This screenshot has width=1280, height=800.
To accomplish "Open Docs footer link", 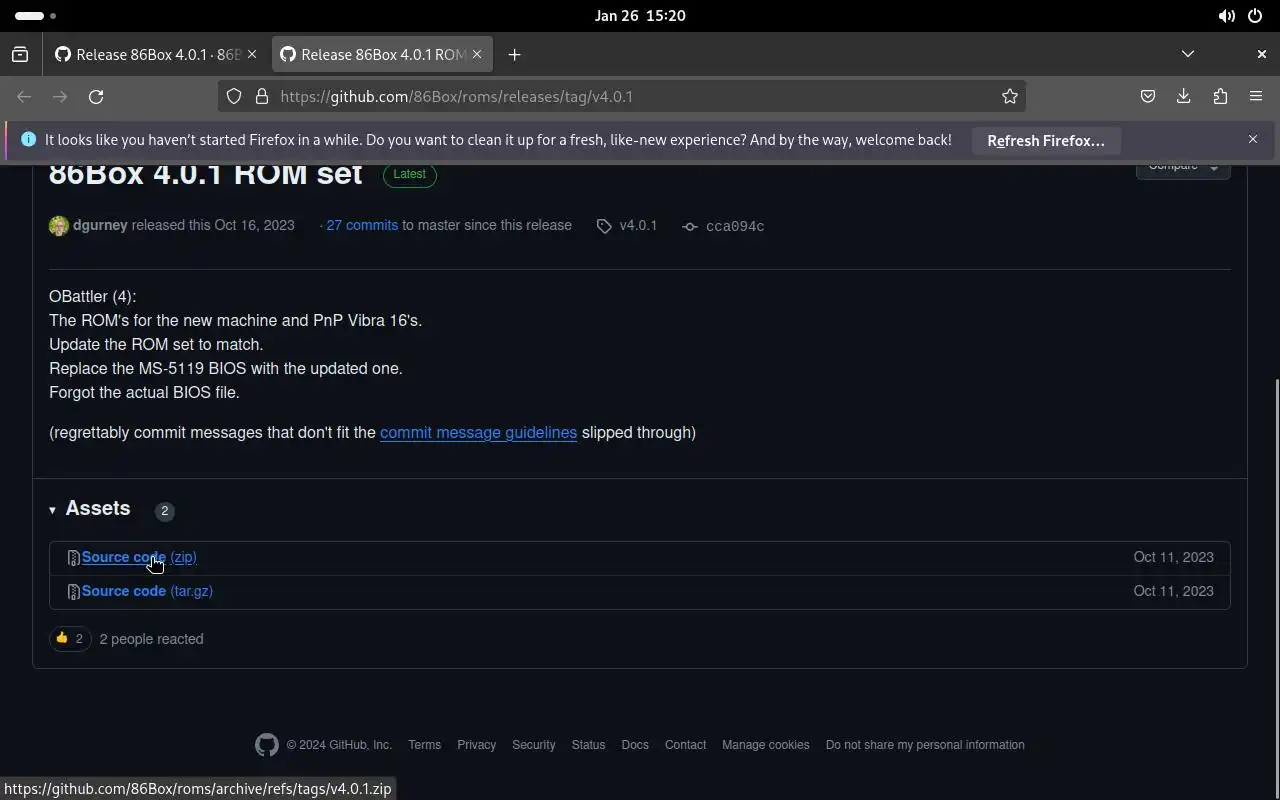I will point(635,745).
